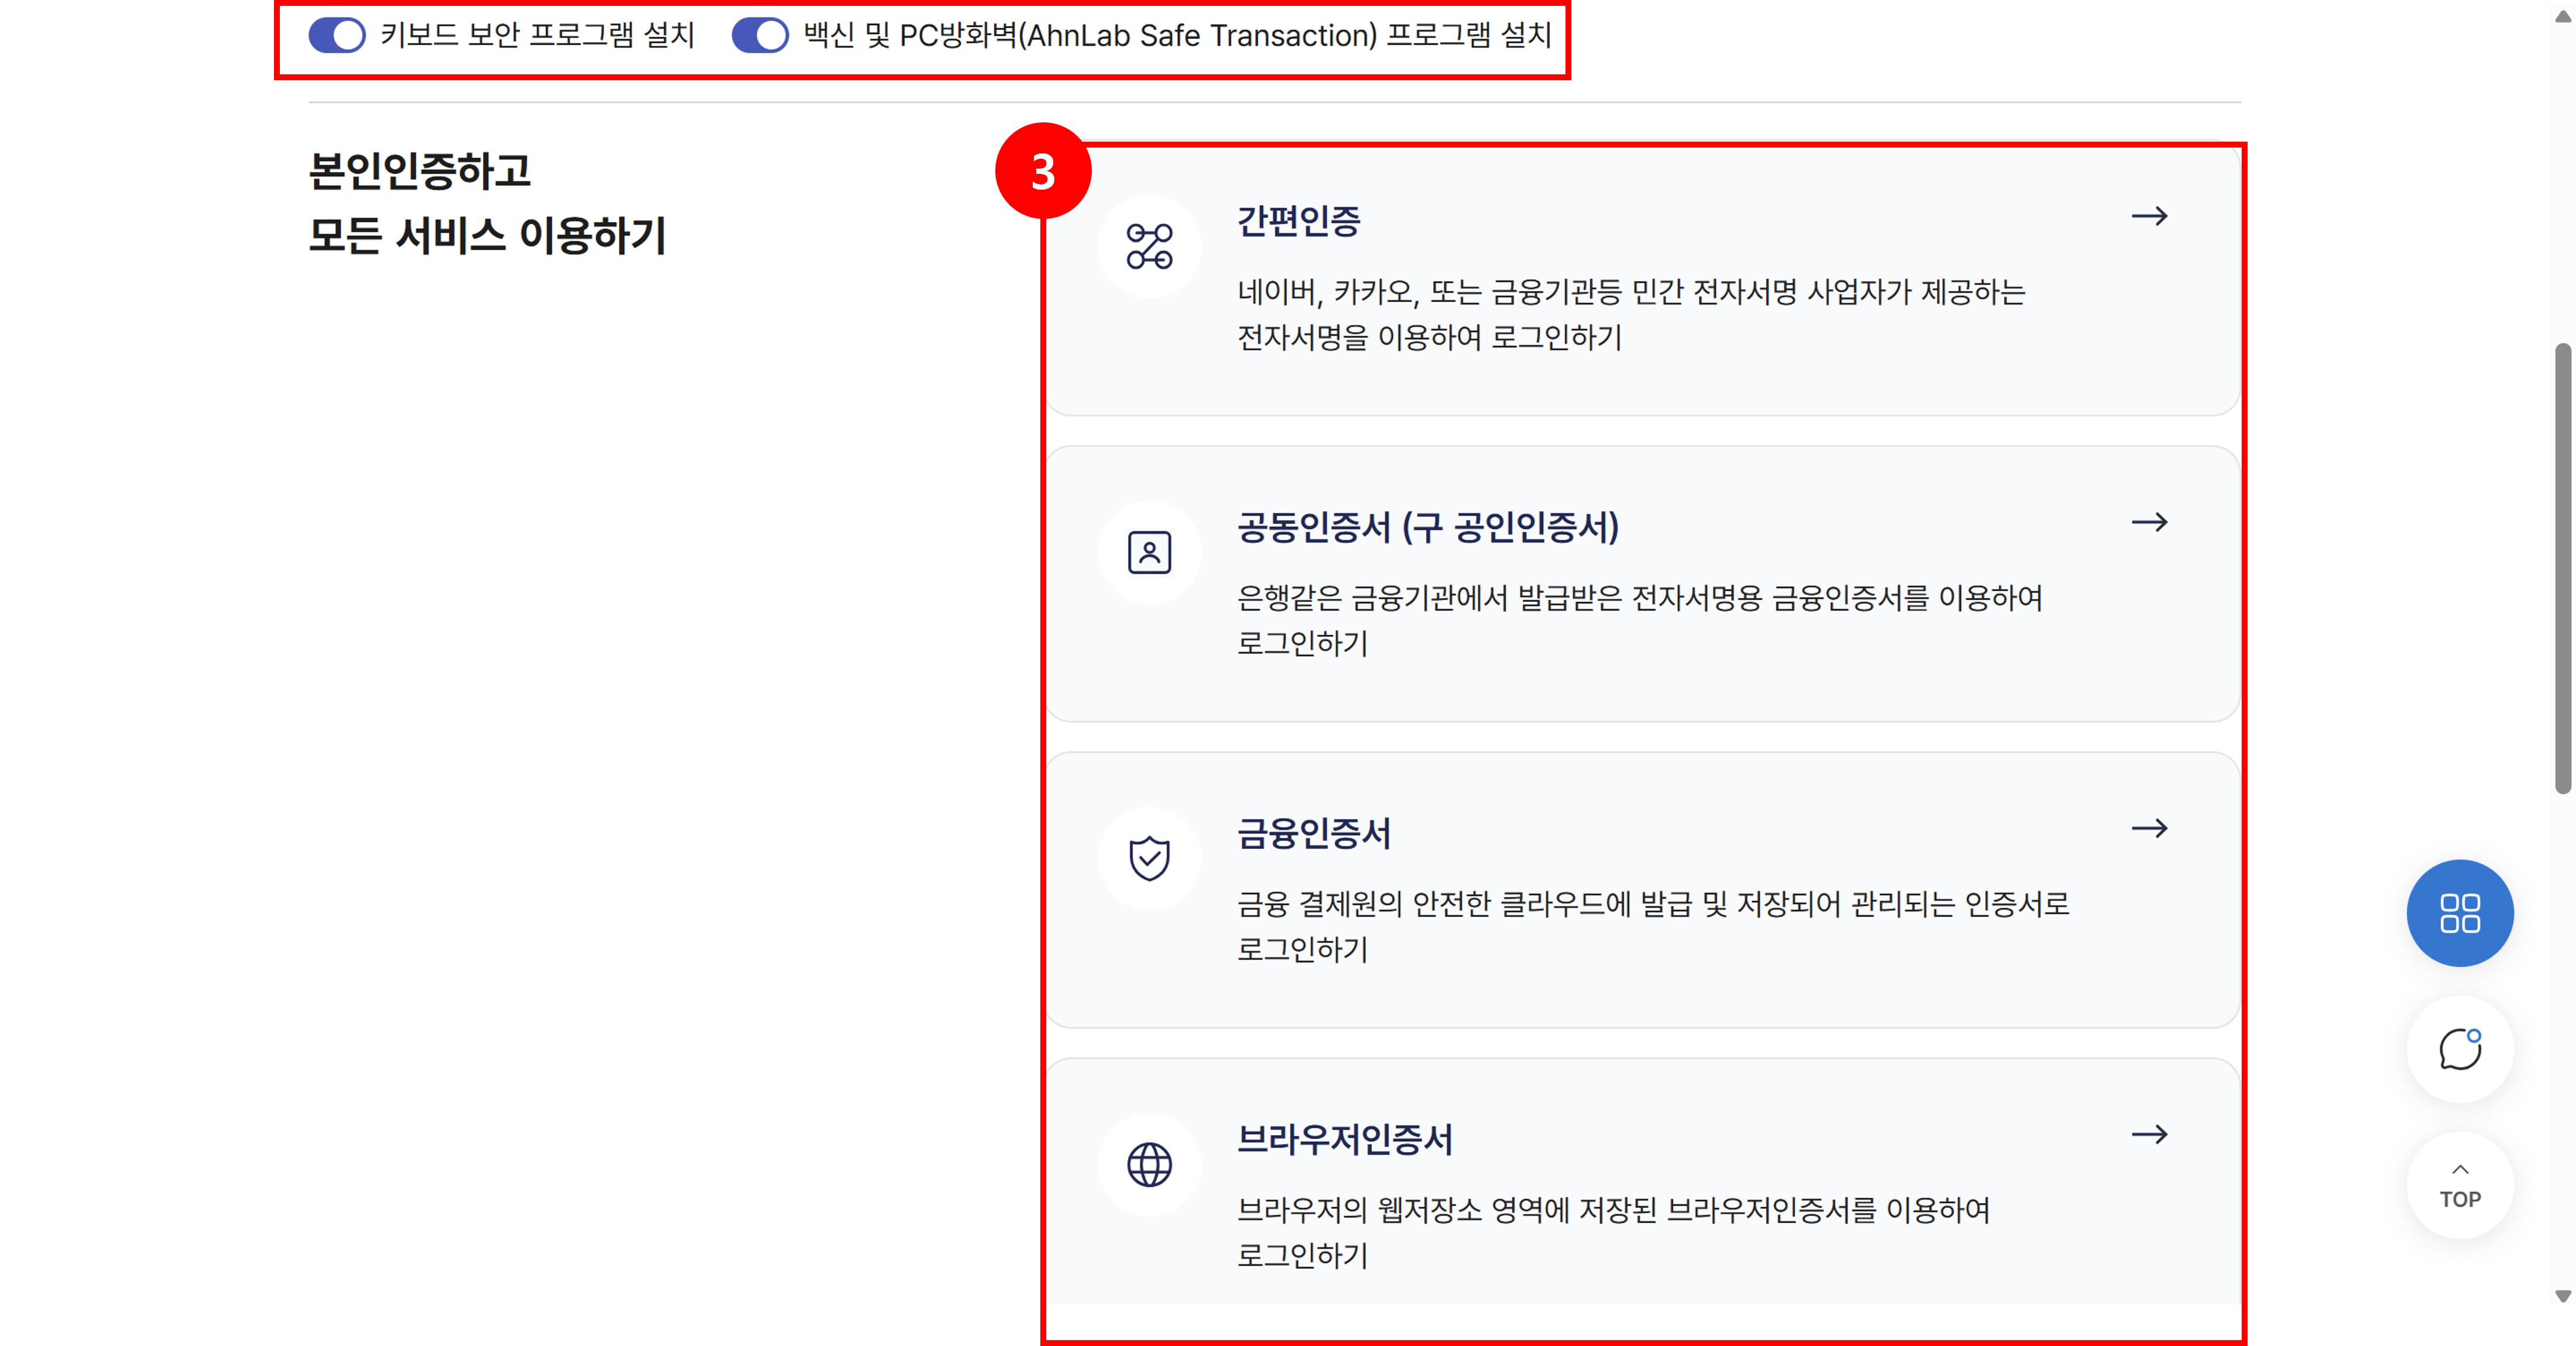Click the arrow on 브라우저인증서 card

click(x=2149, y=1134)
